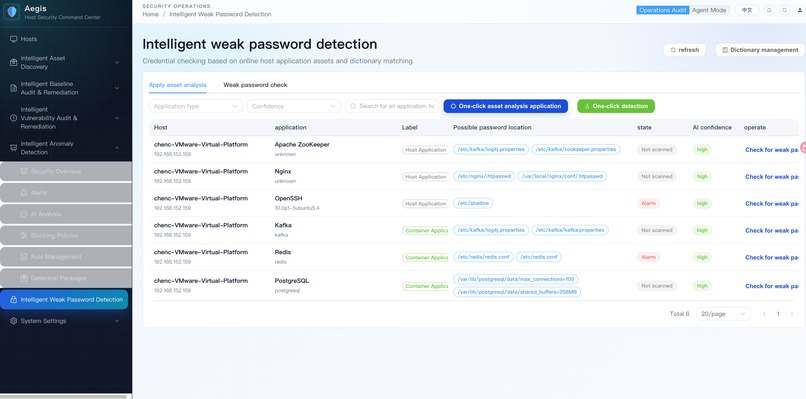Click the sidebar horizontal scrollbar

pyautogui.click(x=64, y=396)
